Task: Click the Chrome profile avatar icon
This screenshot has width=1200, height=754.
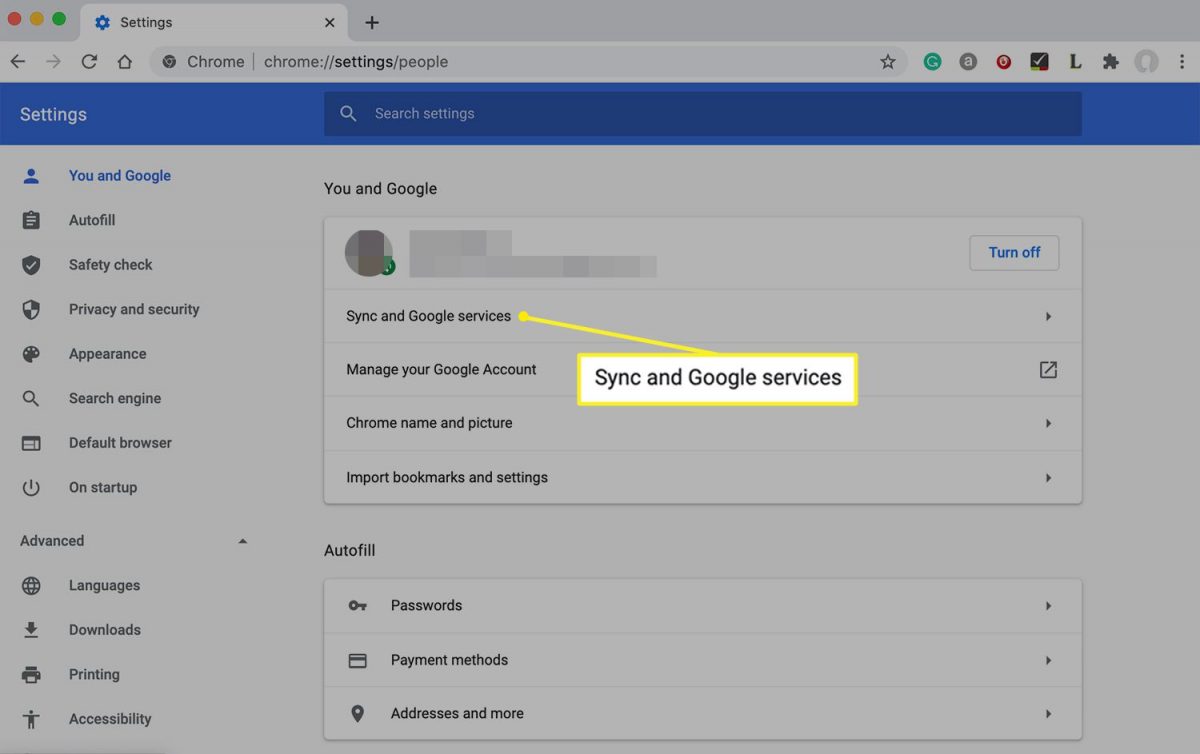Action: [x=1146, y=61]
